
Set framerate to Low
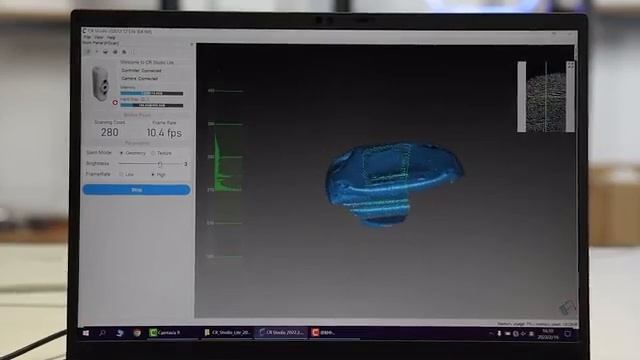(127, 174)
